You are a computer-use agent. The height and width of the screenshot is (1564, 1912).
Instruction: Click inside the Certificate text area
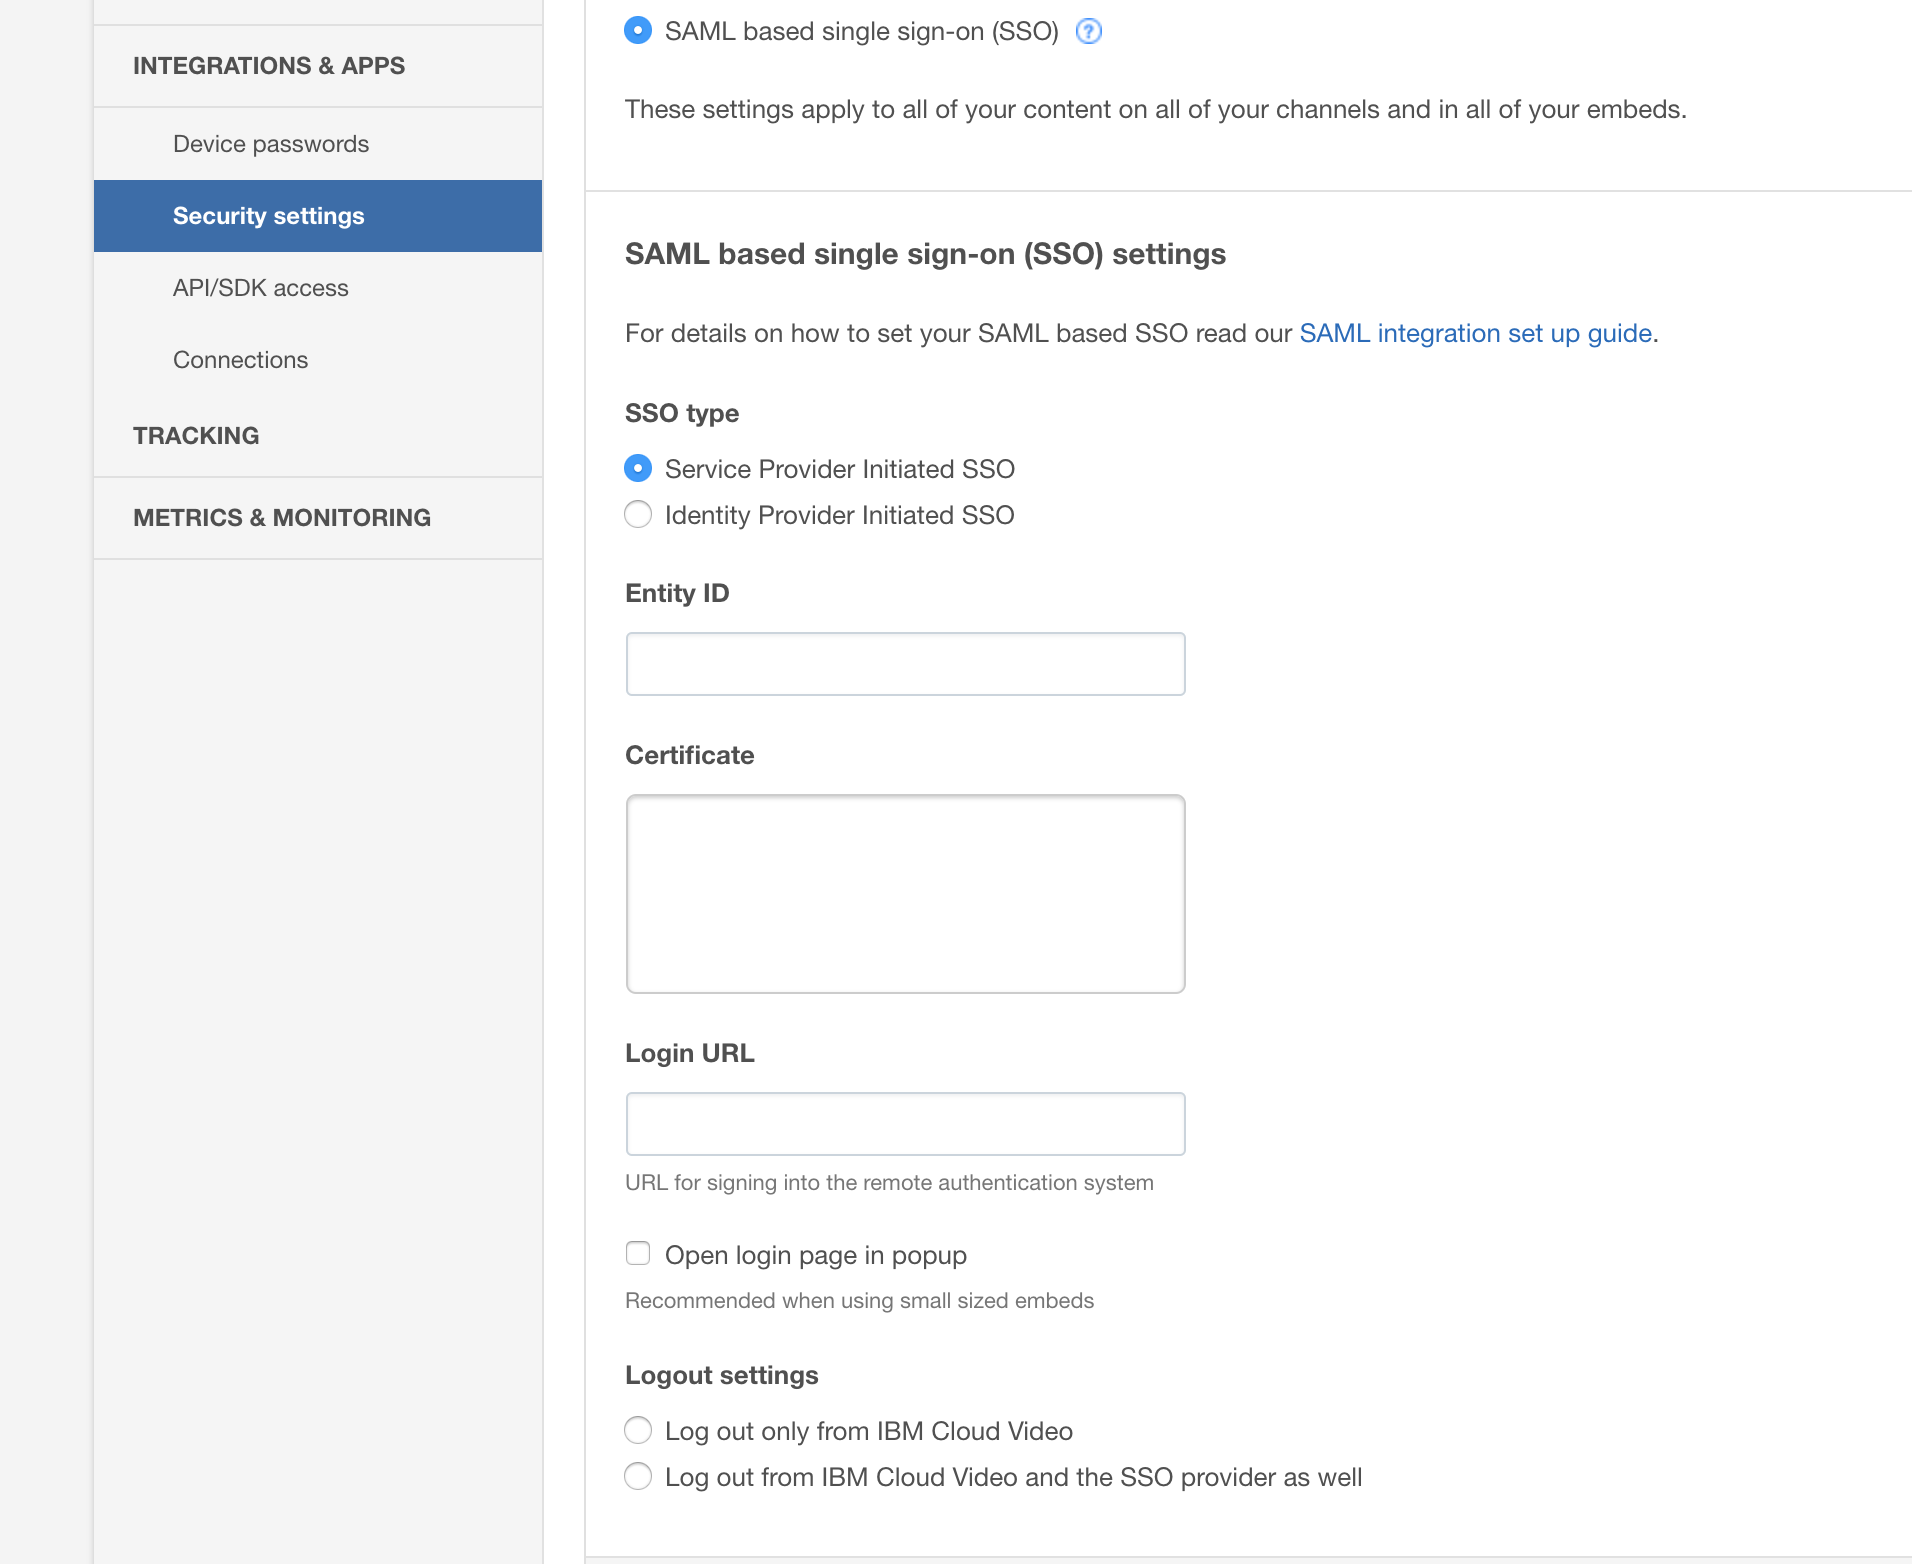pyautogui.click(x=906, y=894)
